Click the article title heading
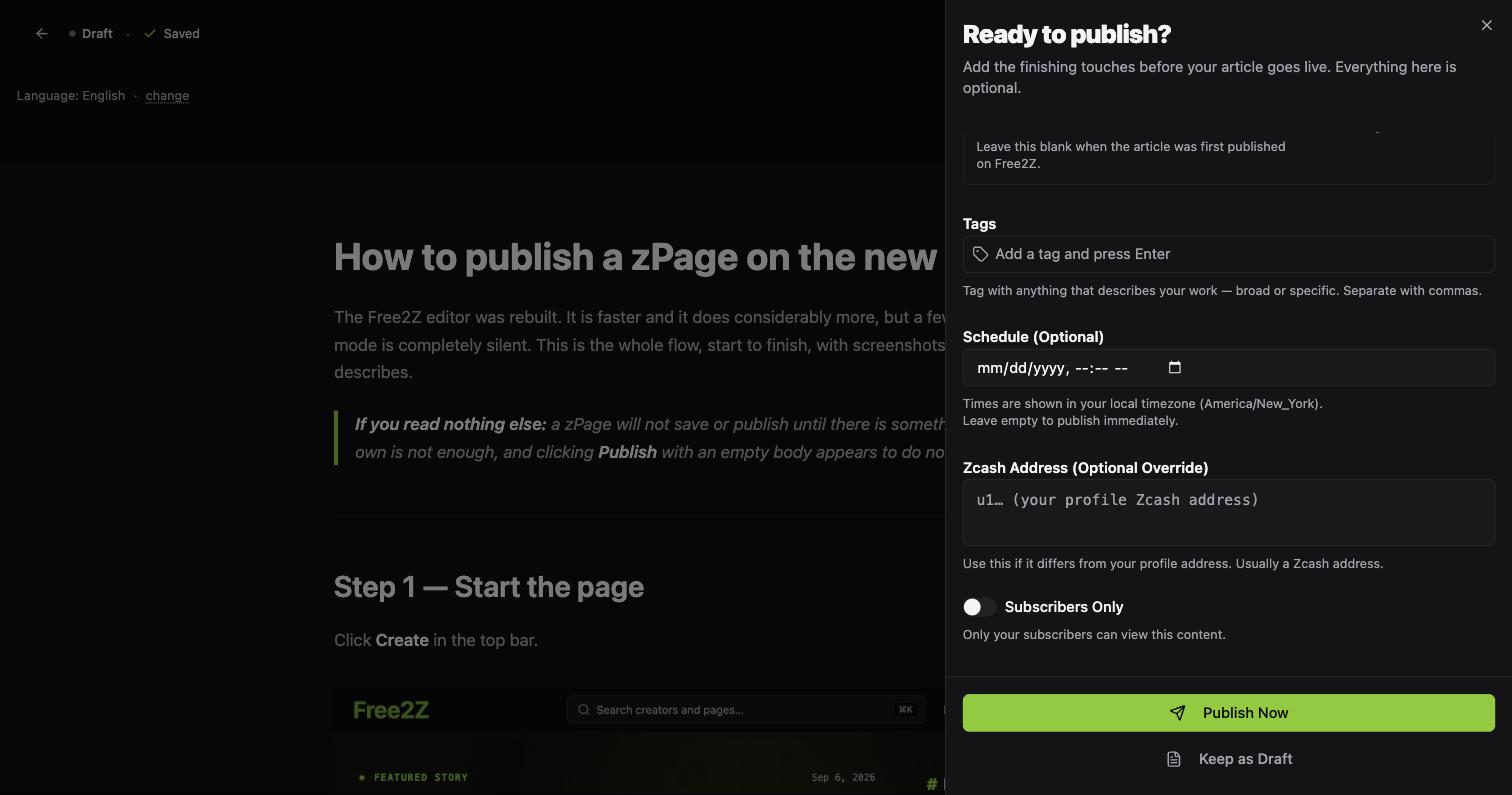 pyautogui.click(x=635, y=257)
